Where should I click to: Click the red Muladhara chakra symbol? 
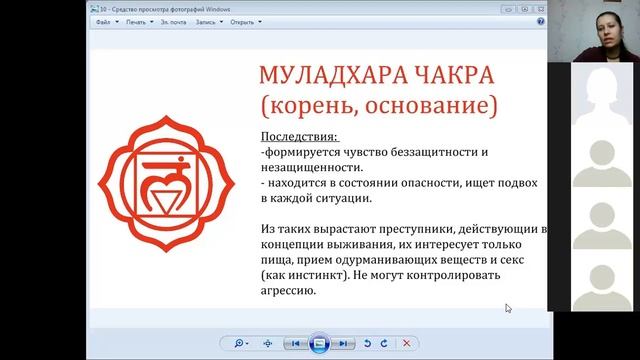pos(166,184)
